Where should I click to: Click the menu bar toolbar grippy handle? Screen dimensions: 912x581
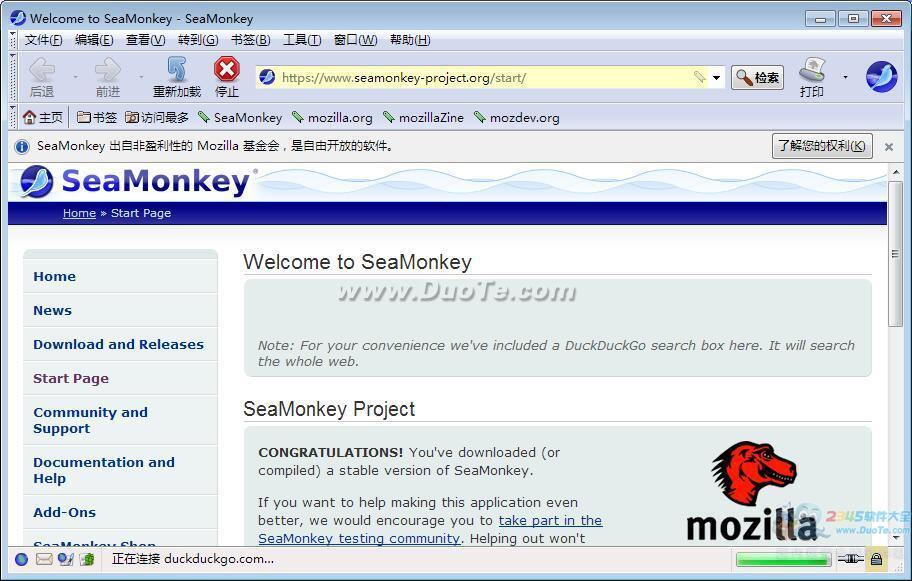pos(13,40)
